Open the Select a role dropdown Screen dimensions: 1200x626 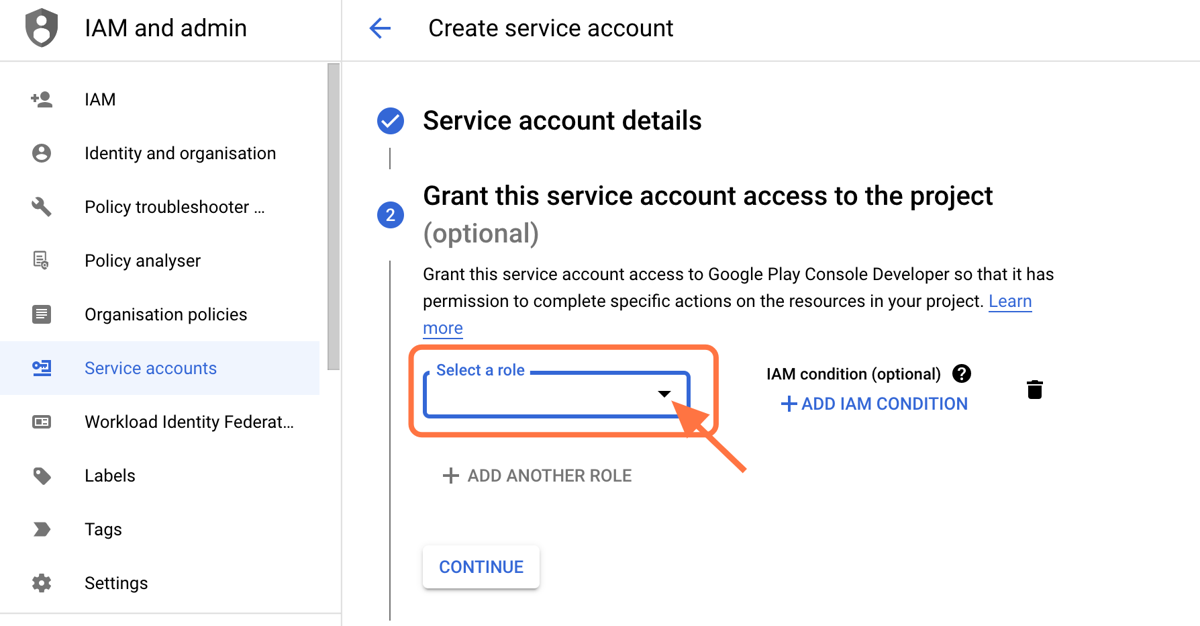(557, 394)
